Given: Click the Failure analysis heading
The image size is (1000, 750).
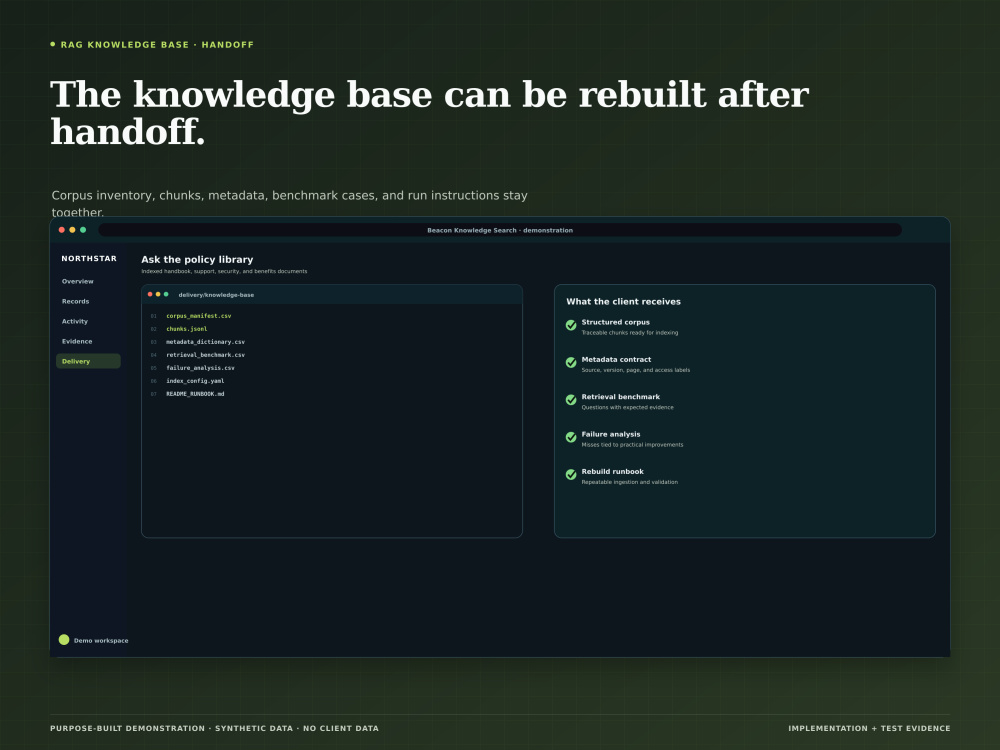Looking at the screenshot, I should click(610, 434).
